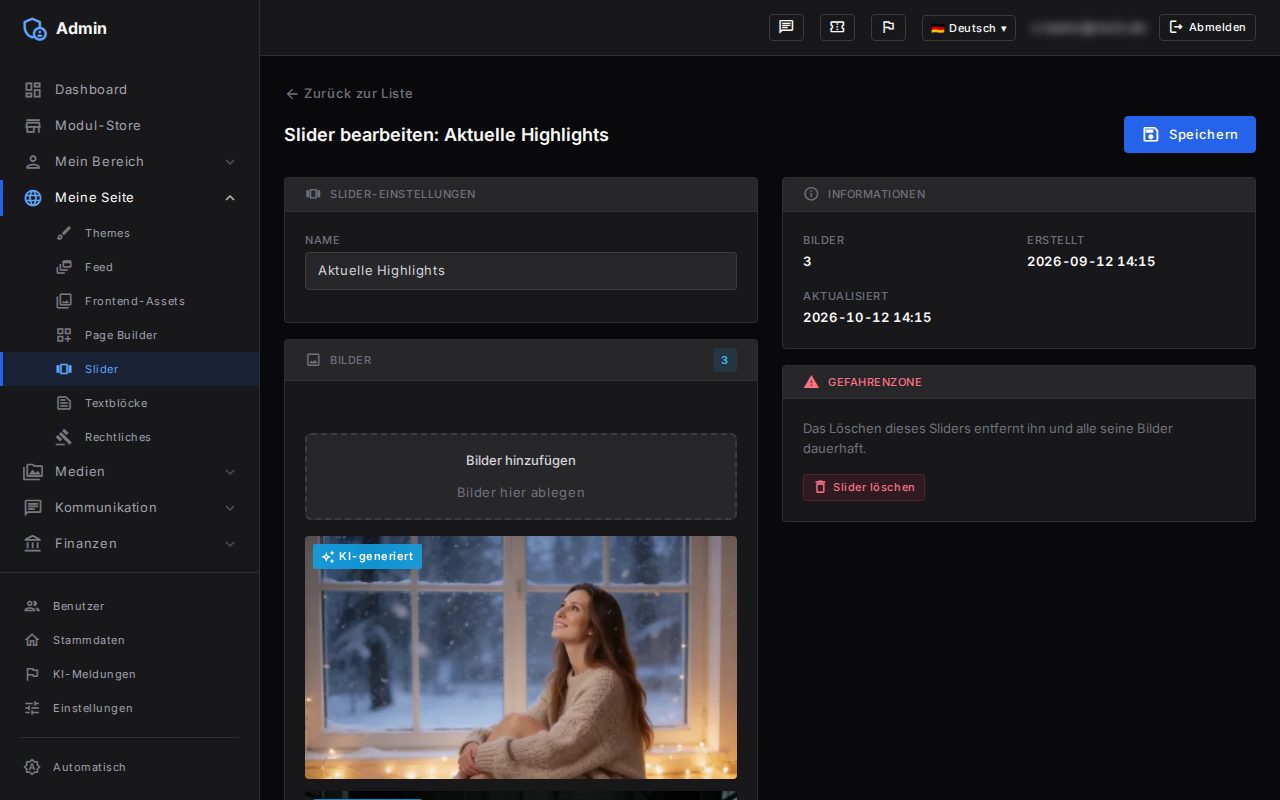The image size is (1280, 800).
Task: Click Zurück zur Liste link
Action: [349, 93]
